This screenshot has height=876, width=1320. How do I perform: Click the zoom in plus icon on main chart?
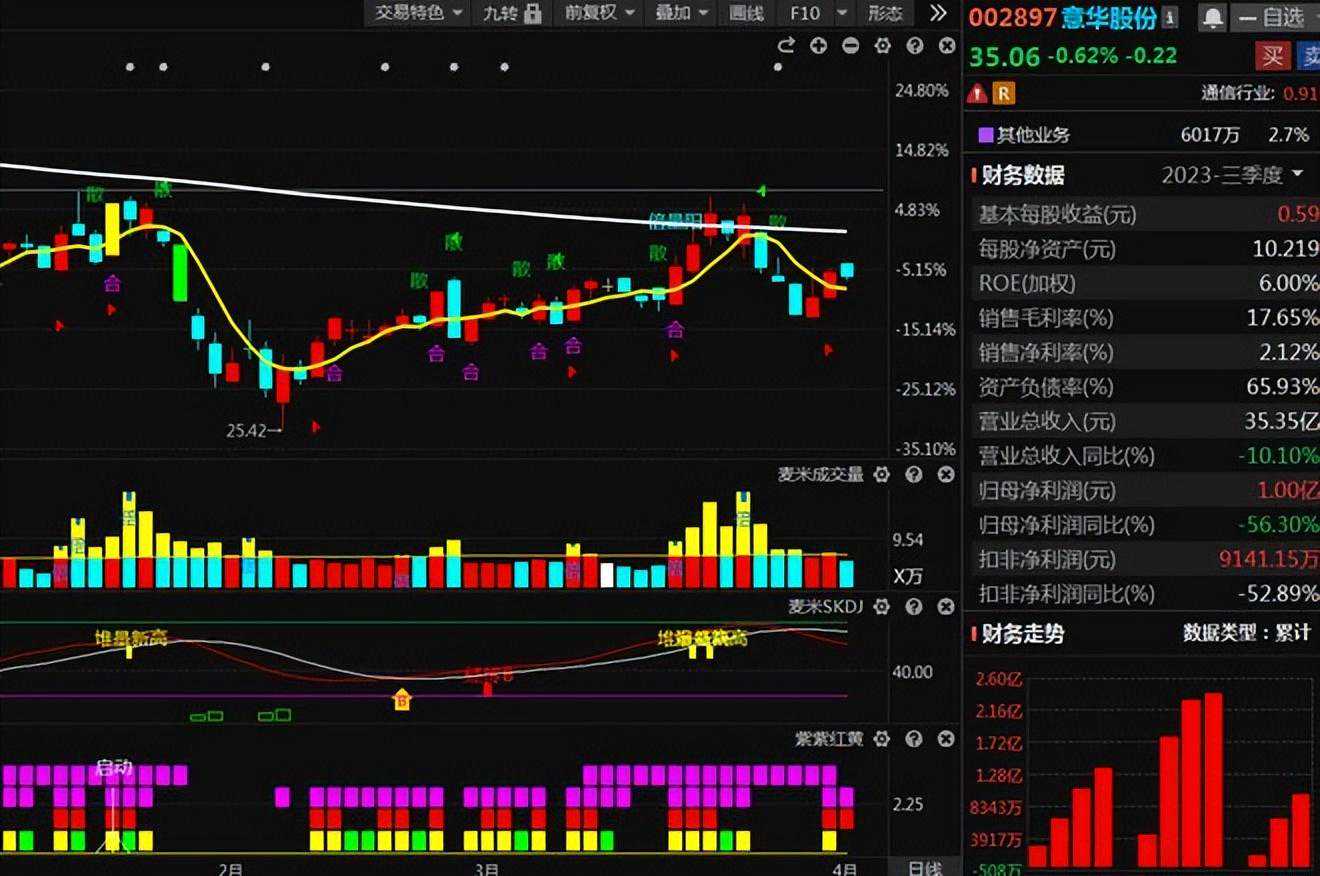(x=818, y=45)
